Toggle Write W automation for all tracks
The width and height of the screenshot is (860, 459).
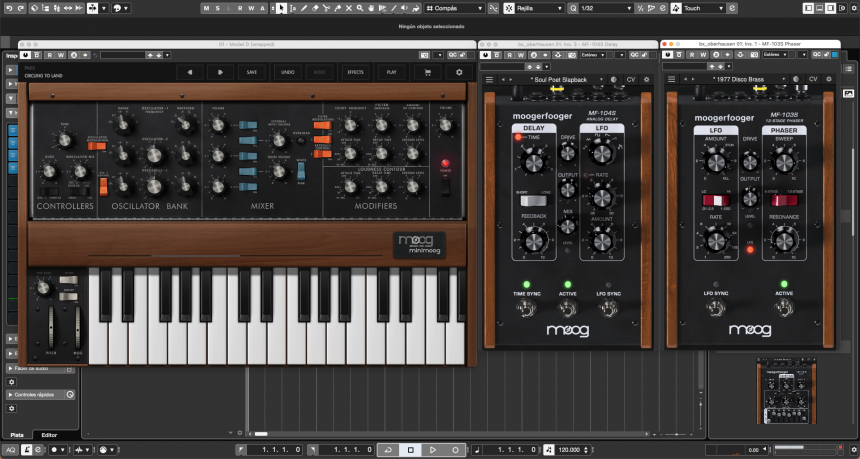click(x=251, y=8)
